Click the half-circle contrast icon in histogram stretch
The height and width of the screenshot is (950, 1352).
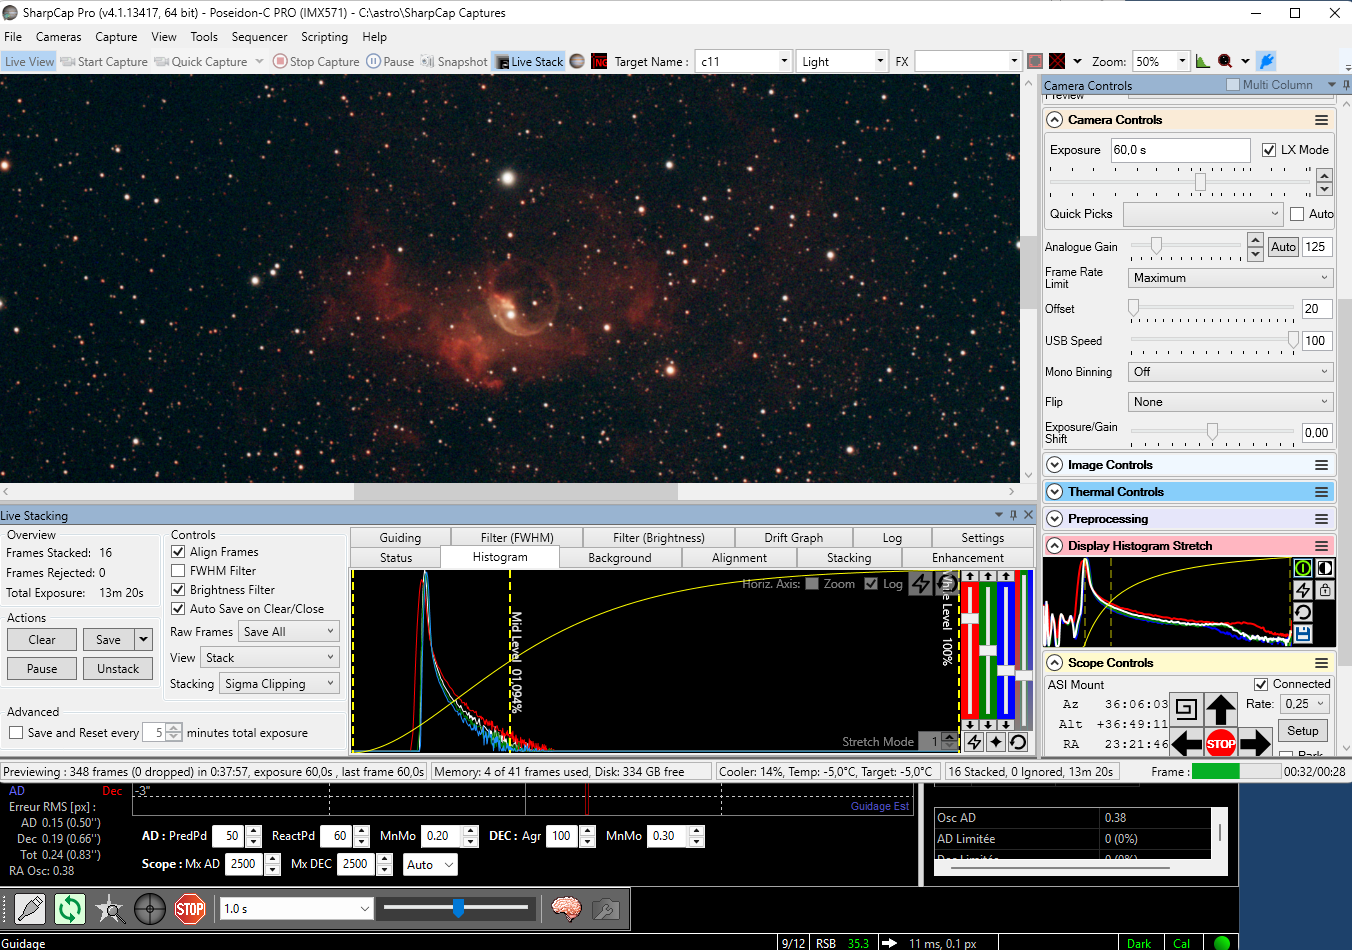point(1324,568)
